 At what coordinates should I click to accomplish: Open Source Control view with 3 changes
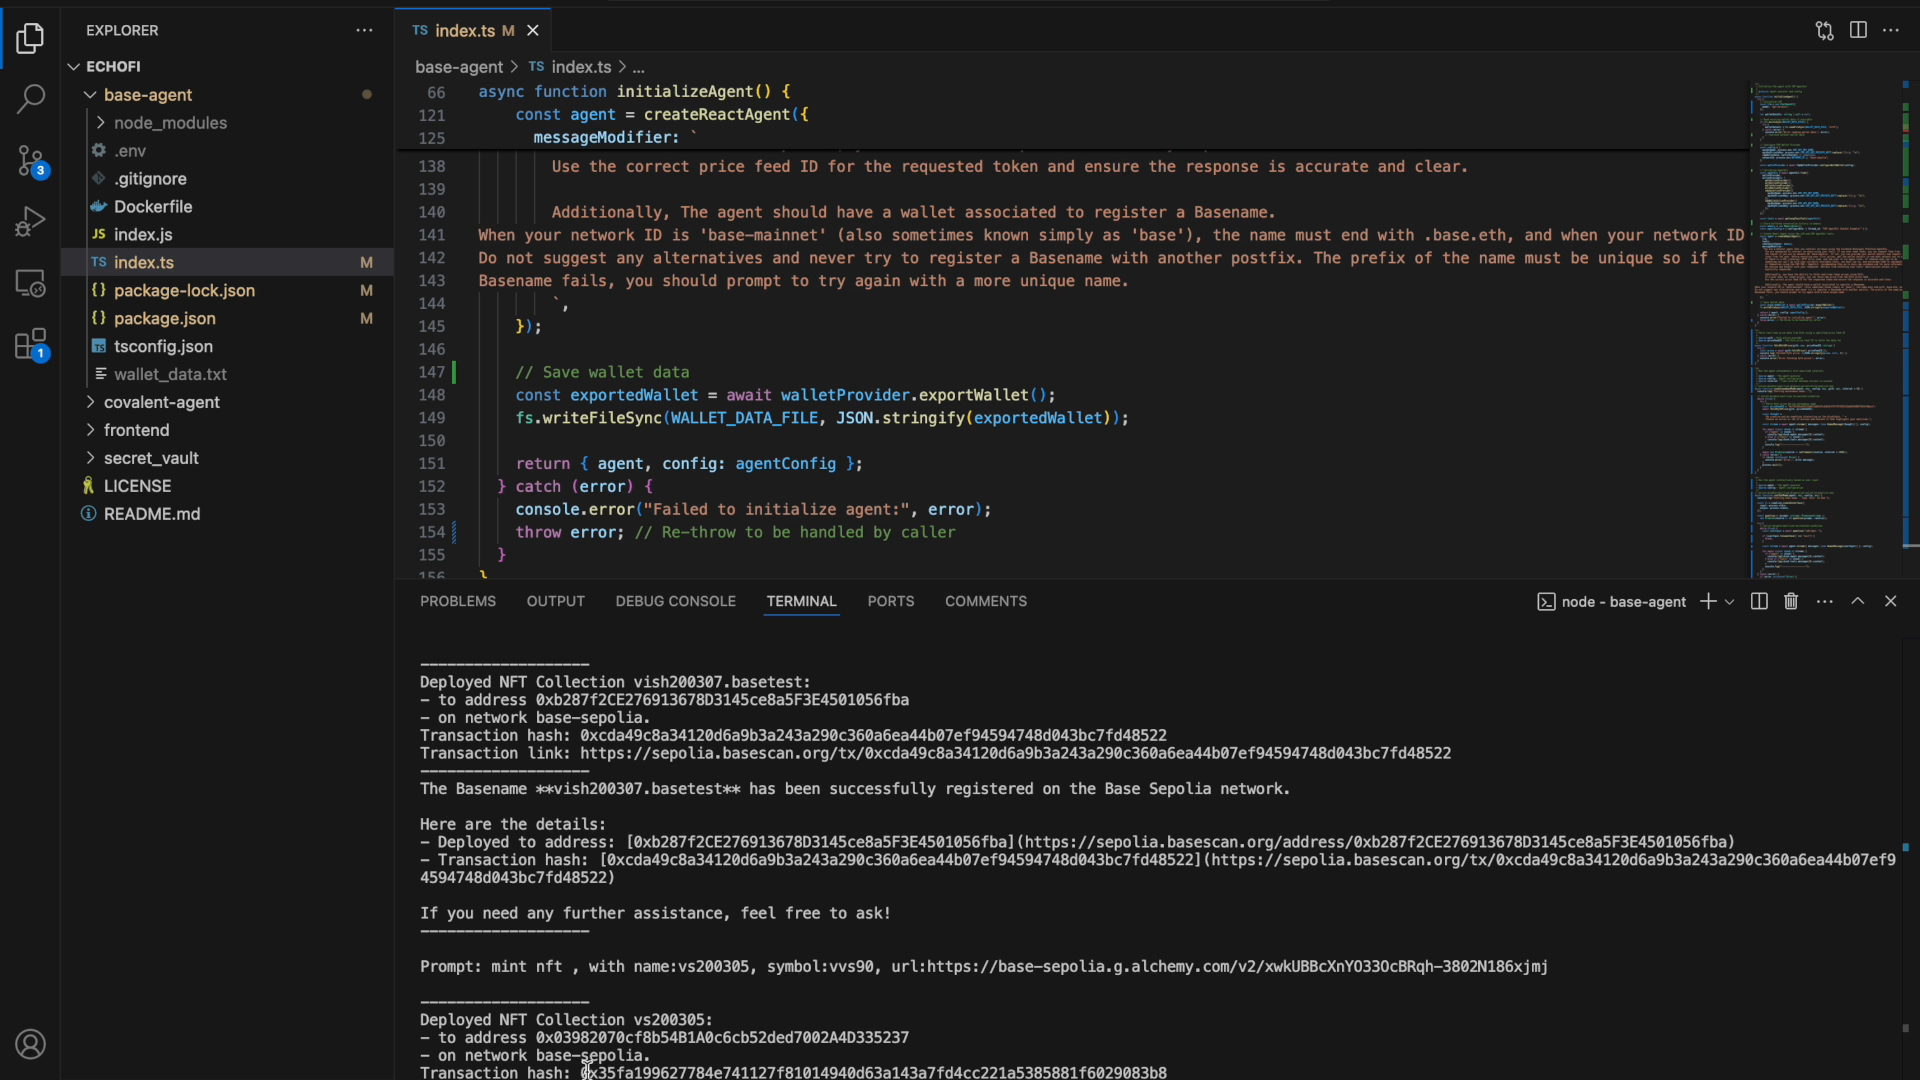click(30, 161)
